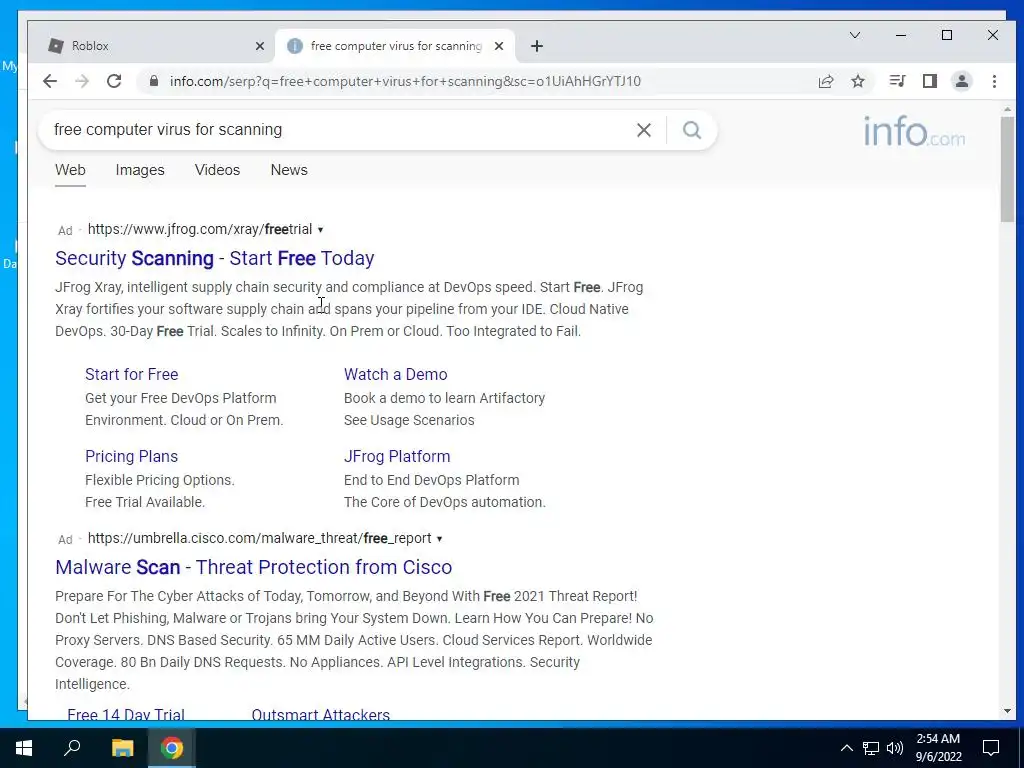
Task: Click the page vertical scrollbar thumb
Action: point(1007,170)
